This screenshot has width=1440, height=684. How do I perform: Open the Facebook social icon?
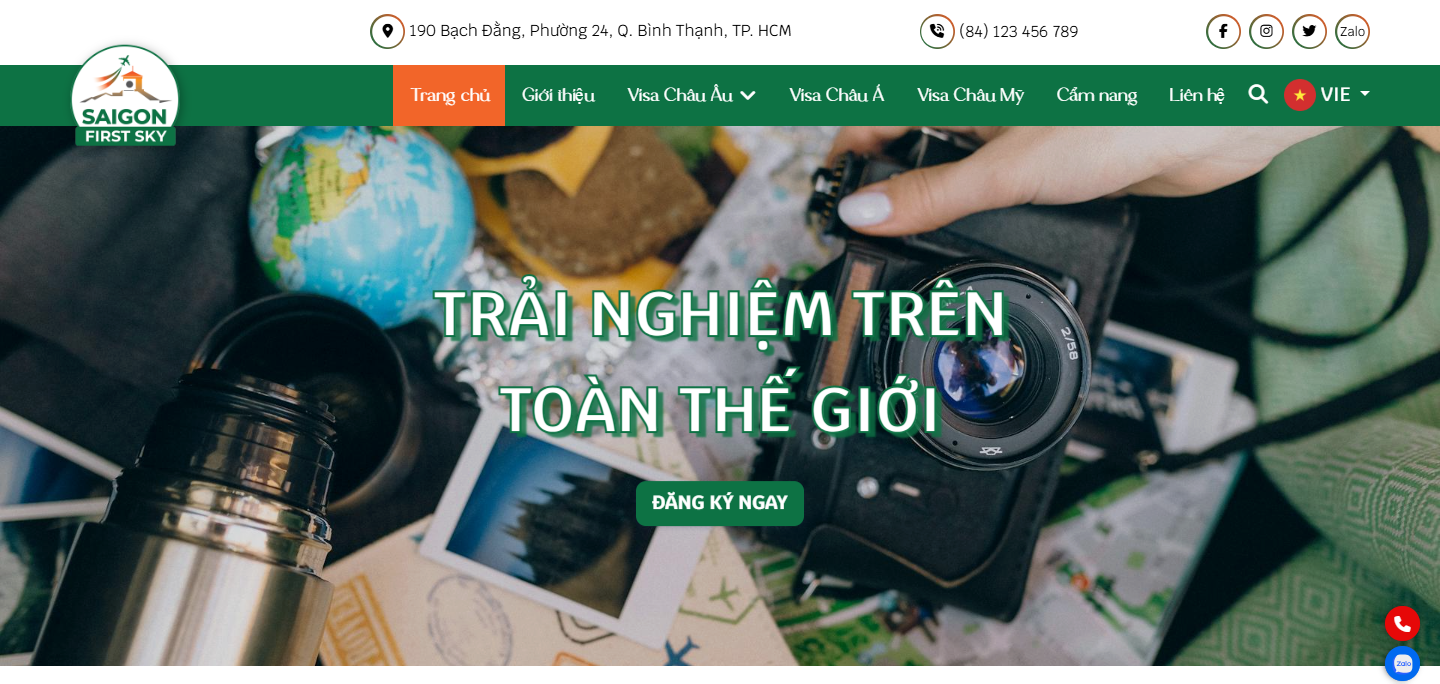1223,31
